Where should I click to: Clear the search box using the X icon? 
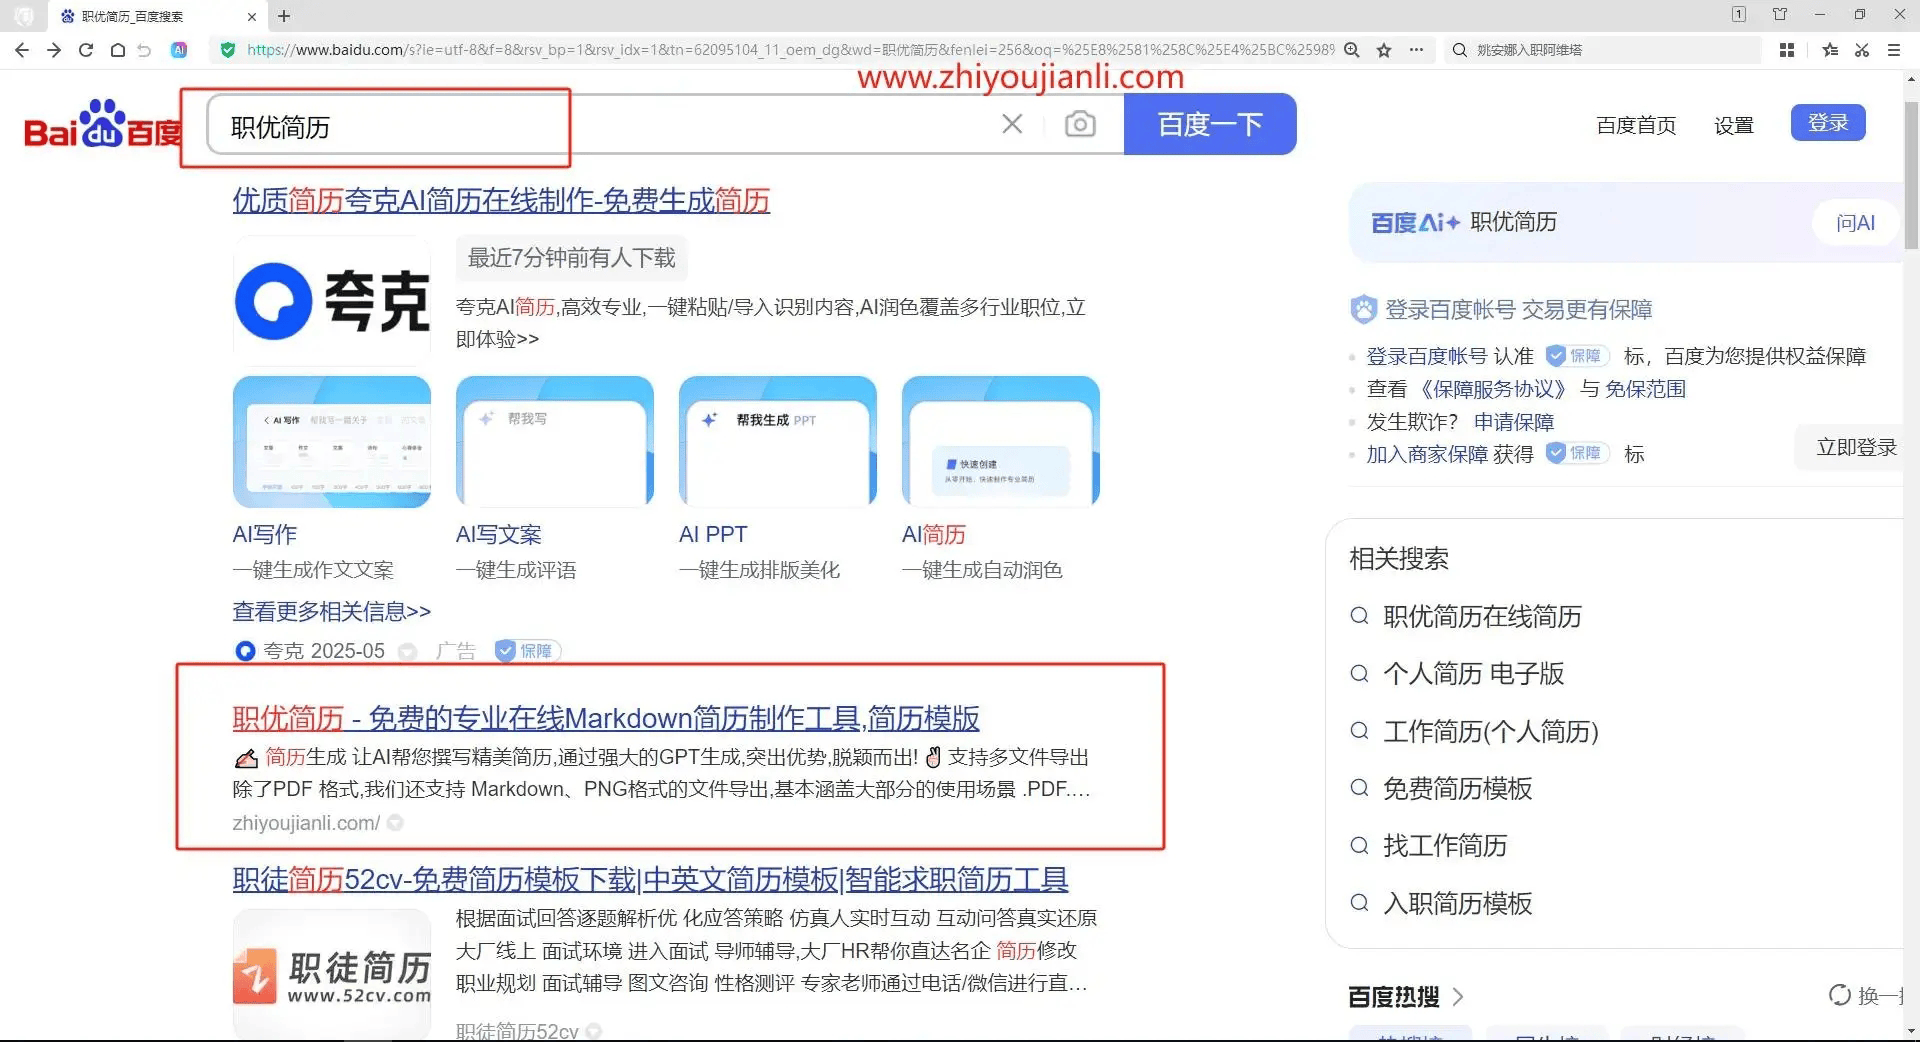[x=1012, y=123]
